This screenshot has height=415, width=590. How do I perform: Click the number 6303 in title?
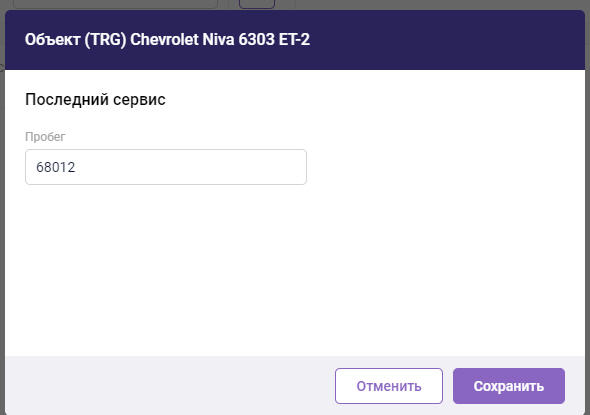(x=256, y=40)
